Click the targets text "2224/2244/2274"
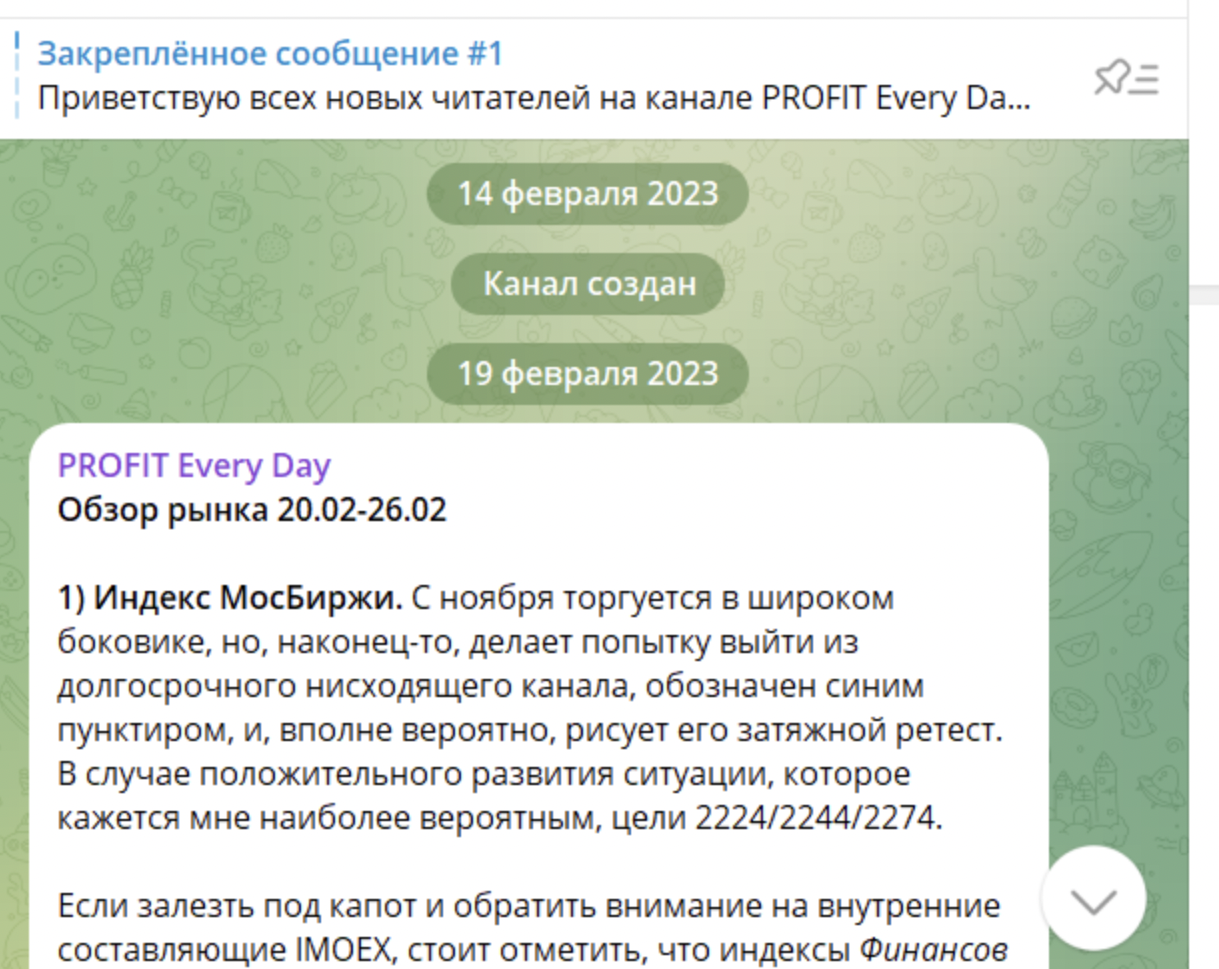The image size is (1219, 969). click(x=817, y=819)
